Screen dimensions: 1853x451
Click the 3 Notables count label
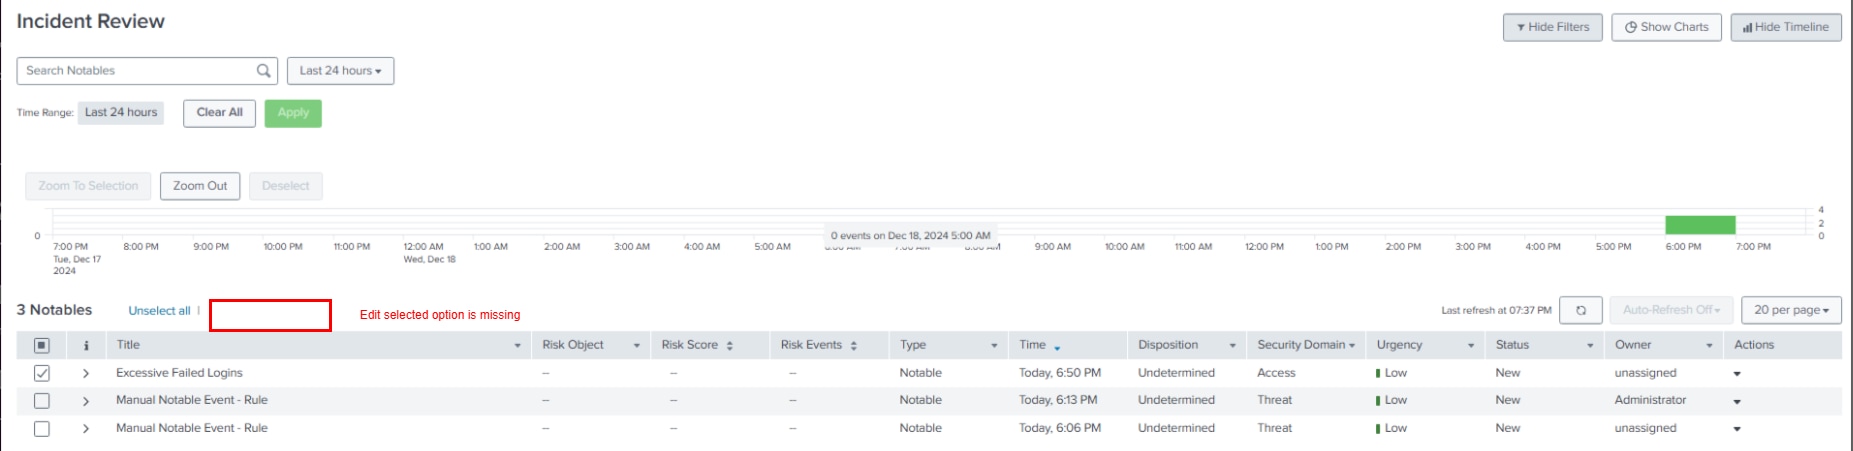click(x=54, y=310)
